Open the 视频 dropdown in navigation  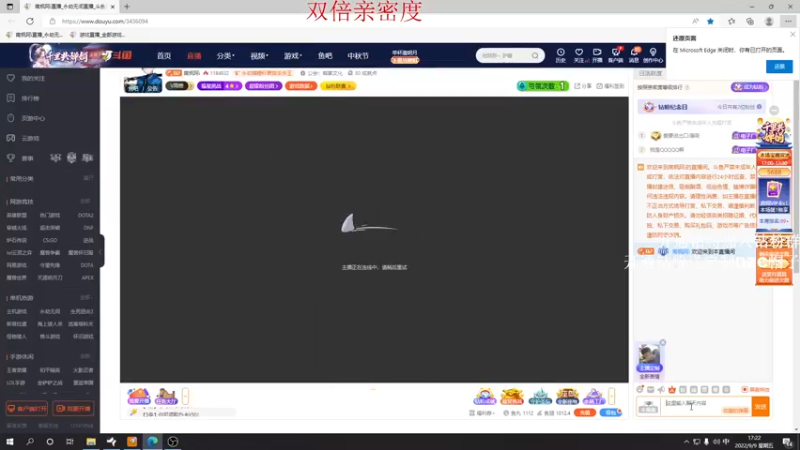tap(259, 56)
